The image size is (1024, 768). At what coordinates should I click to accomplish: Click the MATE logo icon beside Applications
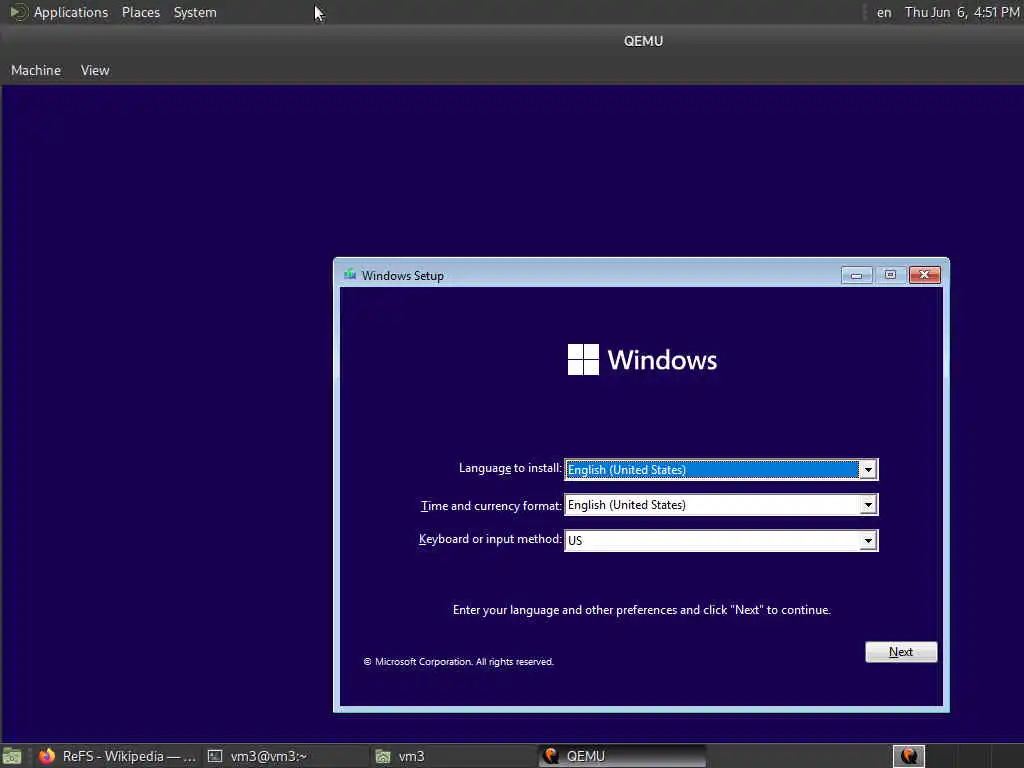[x=18, y=12]
